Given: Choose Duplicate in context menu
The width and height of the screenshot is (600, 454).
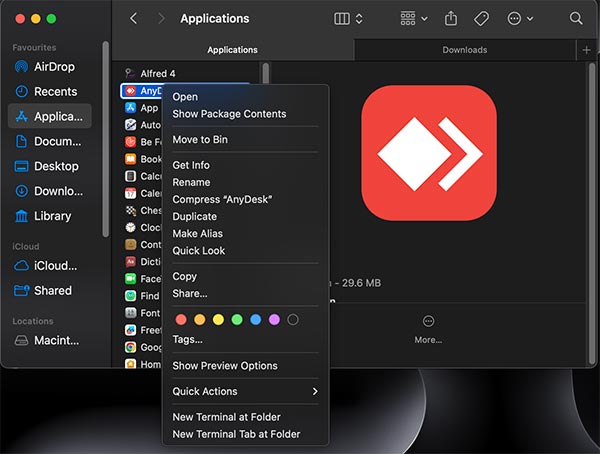Looking at the screenshot, I should 245,217.
